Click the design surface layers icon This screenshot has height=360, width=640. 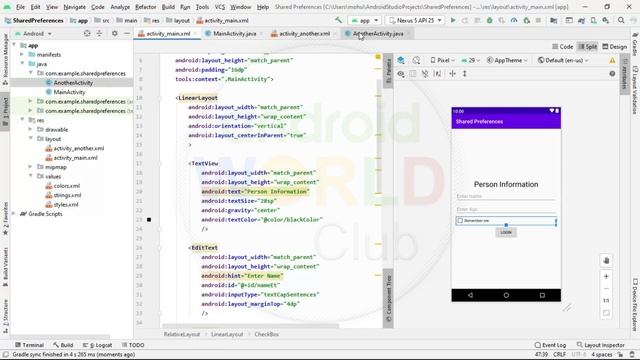401,60
